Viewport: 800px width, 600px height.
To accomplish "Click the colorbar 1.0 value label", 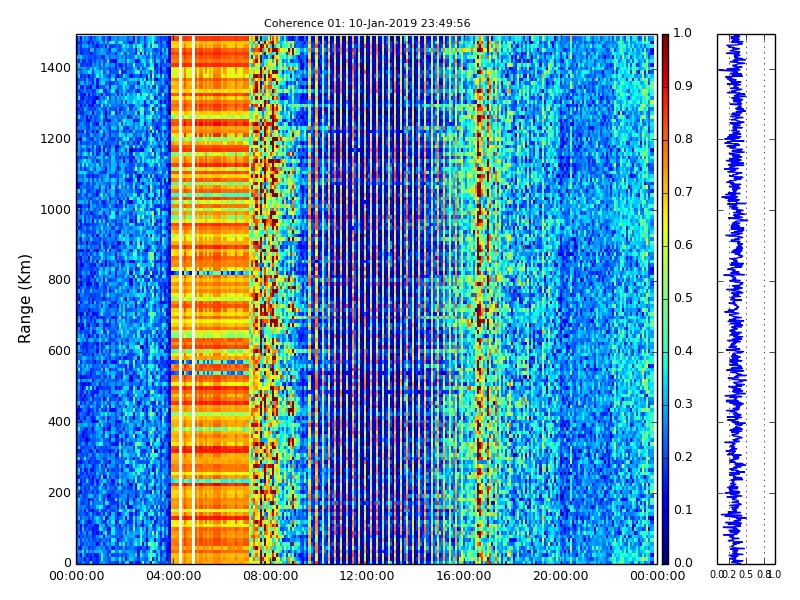I will click(x=683, y=34).
